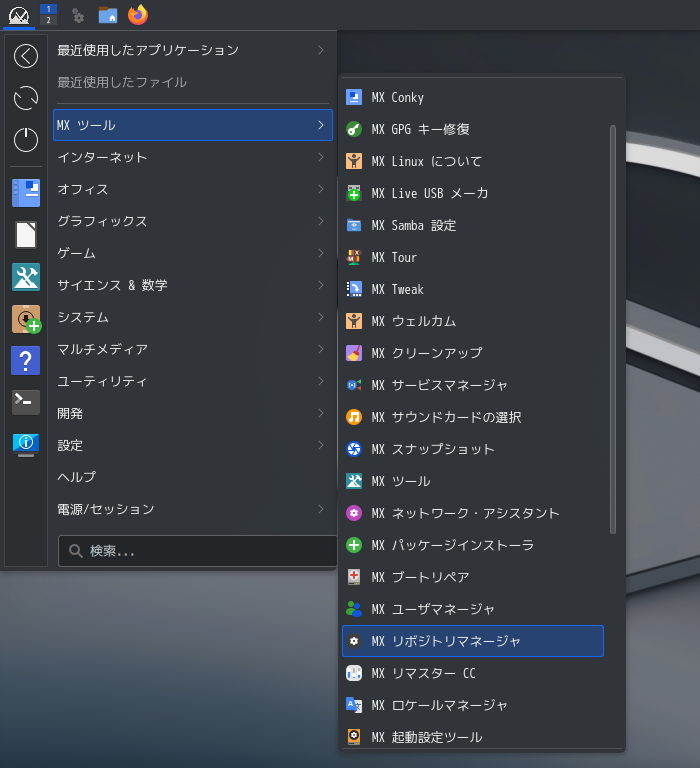The height and width of the screenshot is (768, 700).
Task: Open the MX Conky sidebar favorite icon
Action: [x=26, y=192]
